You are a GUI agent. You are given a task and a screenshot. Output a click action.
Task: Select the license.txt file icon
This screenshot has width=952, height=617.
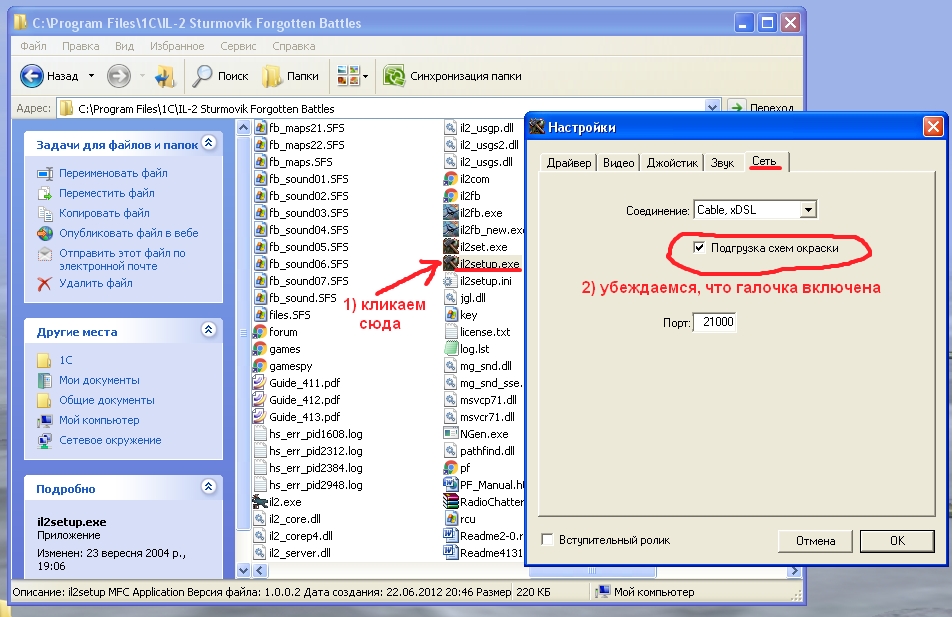click(x=450, y=332)
